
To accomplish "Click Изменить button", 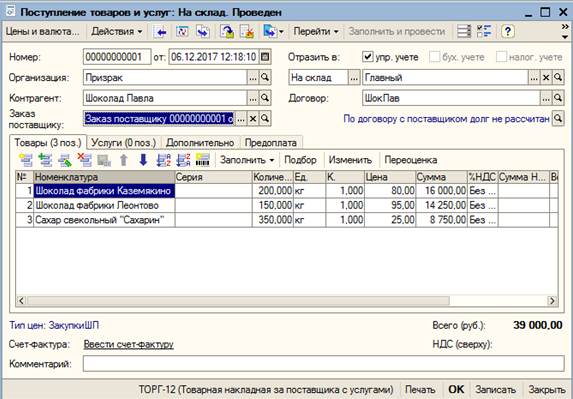I will (350, 160).
